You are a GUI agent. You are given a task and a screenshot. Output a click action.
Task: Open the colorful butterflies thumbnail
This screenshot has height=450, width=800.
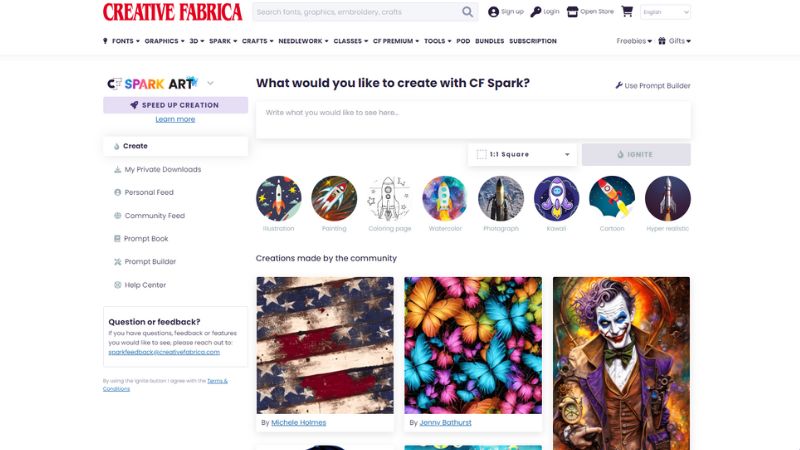[473, 345]
